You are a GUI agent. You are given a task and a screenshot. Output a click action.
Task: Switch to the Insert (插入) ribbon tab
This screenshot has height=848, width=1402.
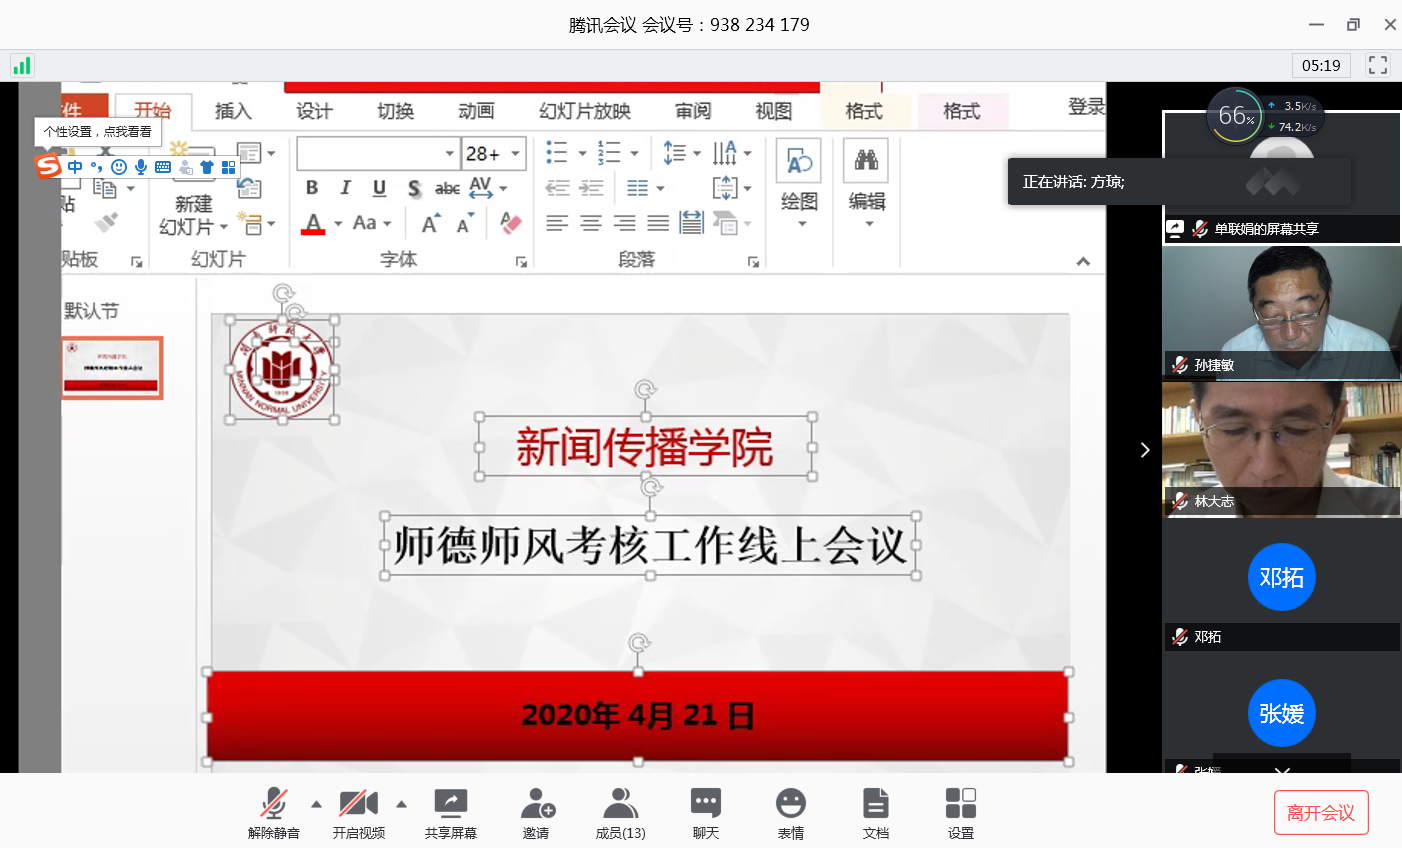(233, 111)
